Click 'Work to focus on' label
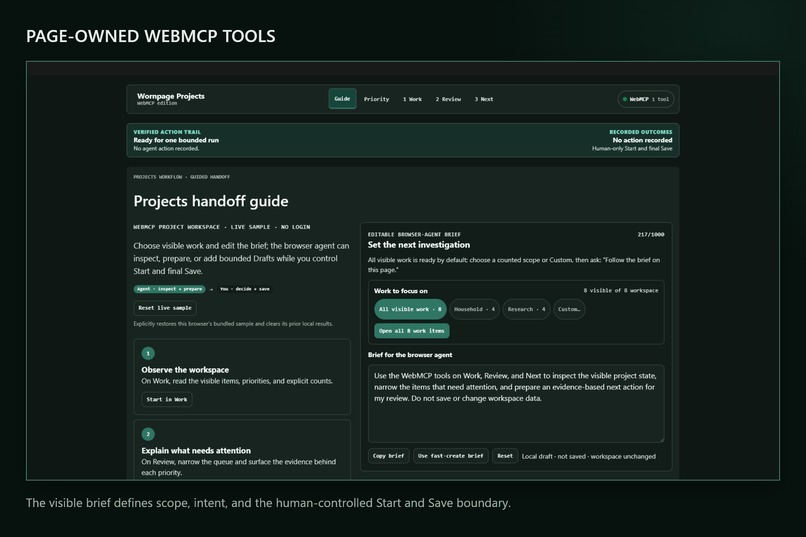 tap(400, 291)
